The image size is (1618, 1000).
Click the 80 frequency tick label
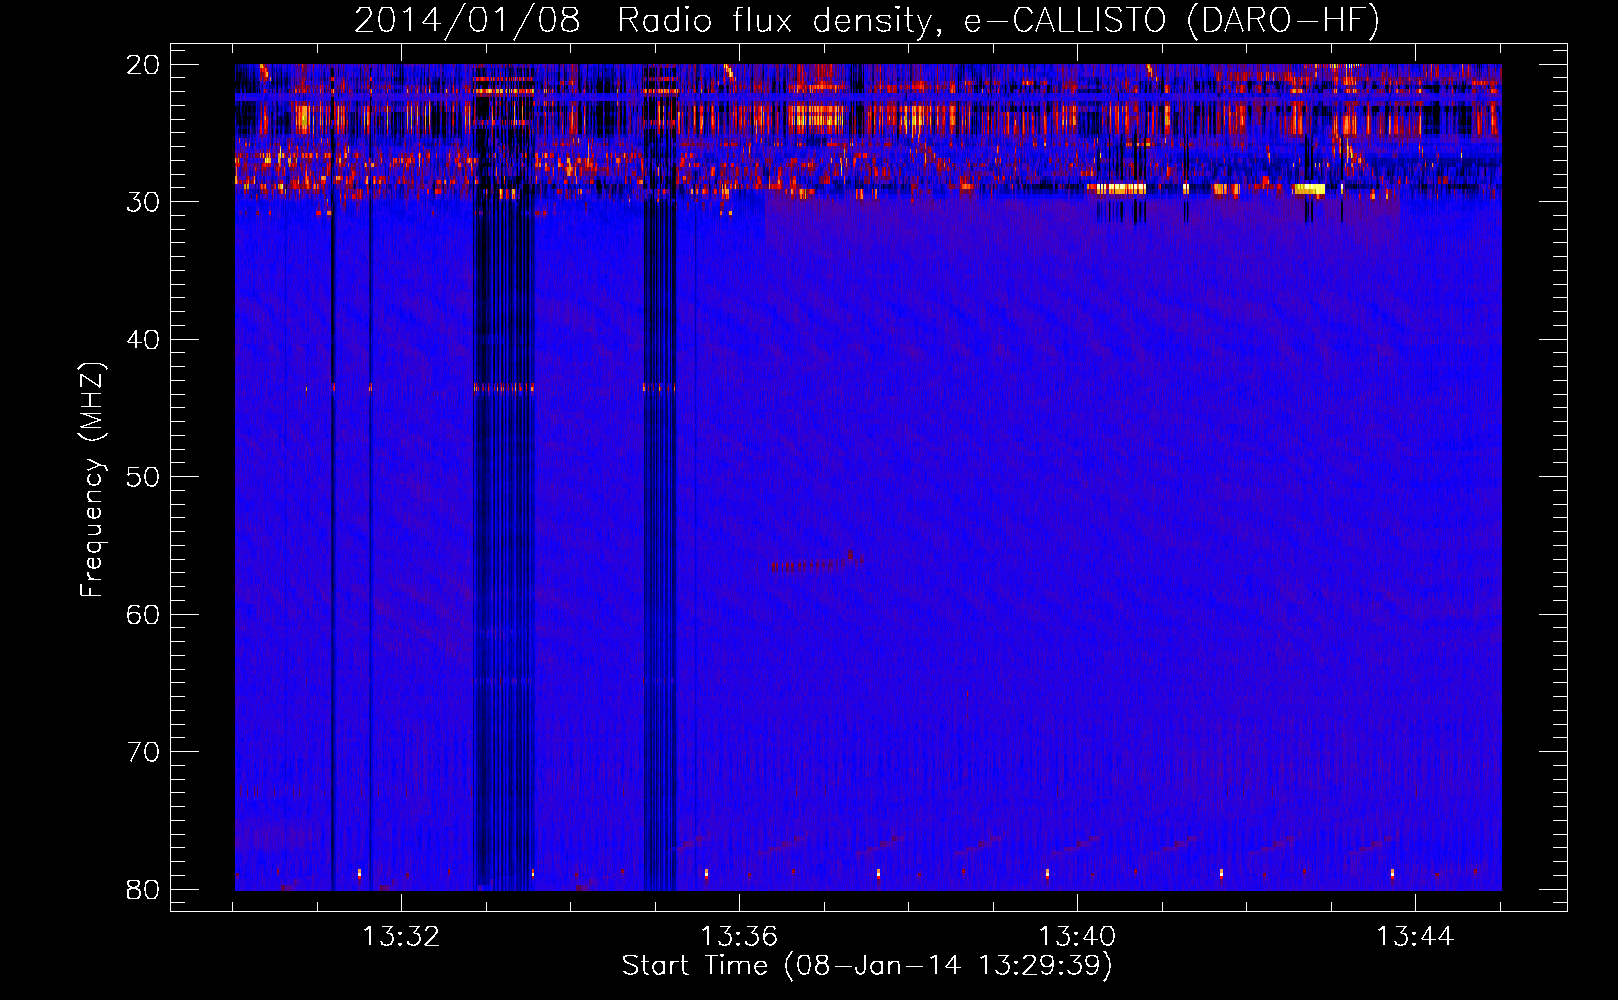[x=143, y=889]
